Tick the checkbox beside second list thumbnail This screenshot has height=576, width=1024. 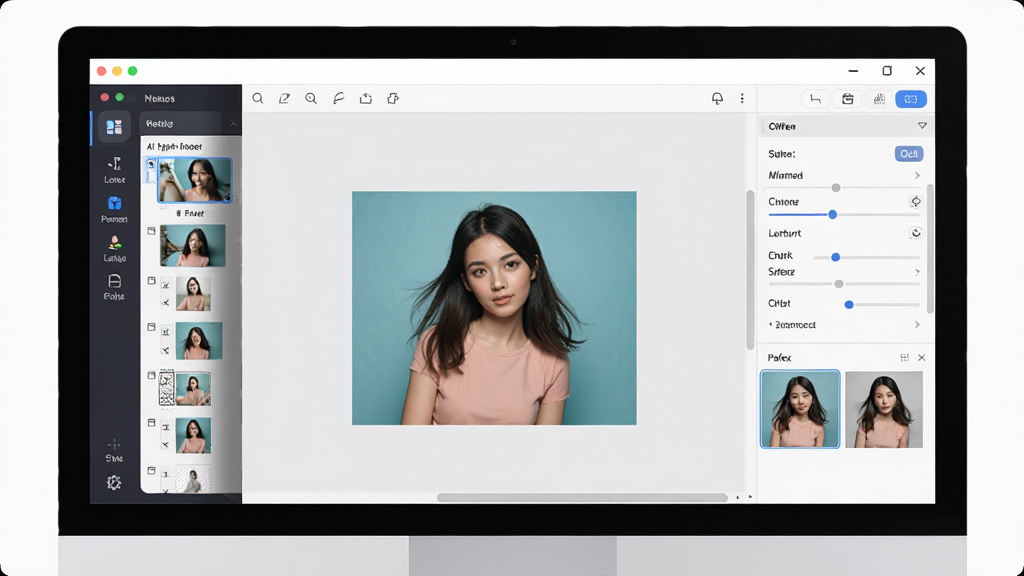(x=152, y=231)
